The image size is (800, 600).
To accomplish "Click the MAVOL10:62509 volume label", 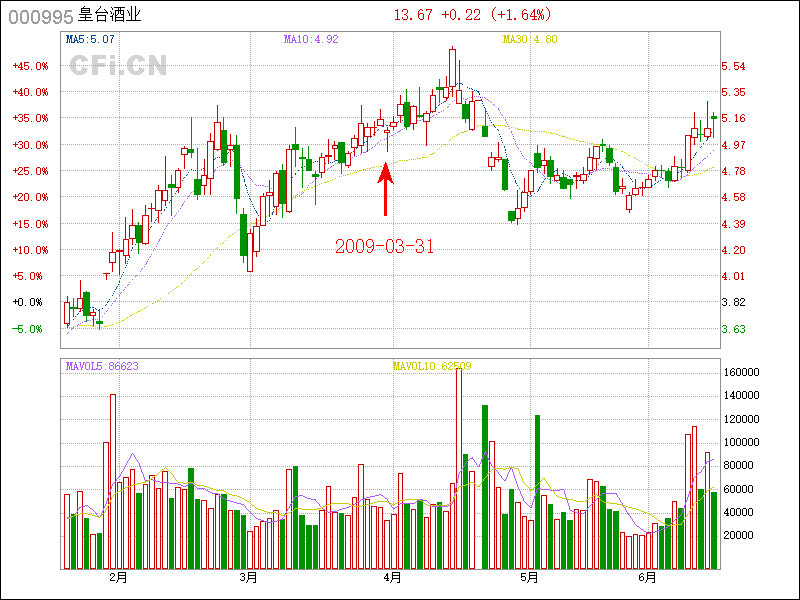I will click(432, 366).
